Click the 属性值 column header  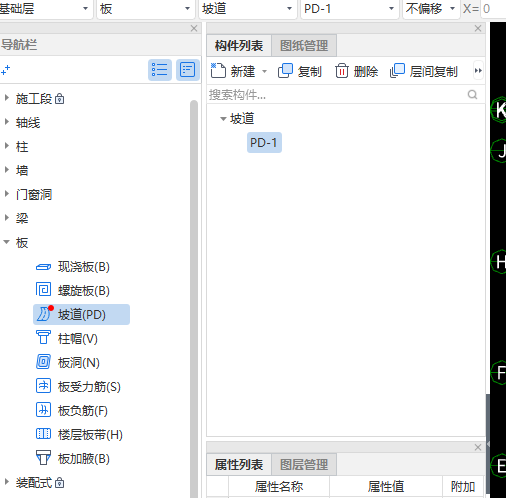pyautogui.click(x=386, y=487)
